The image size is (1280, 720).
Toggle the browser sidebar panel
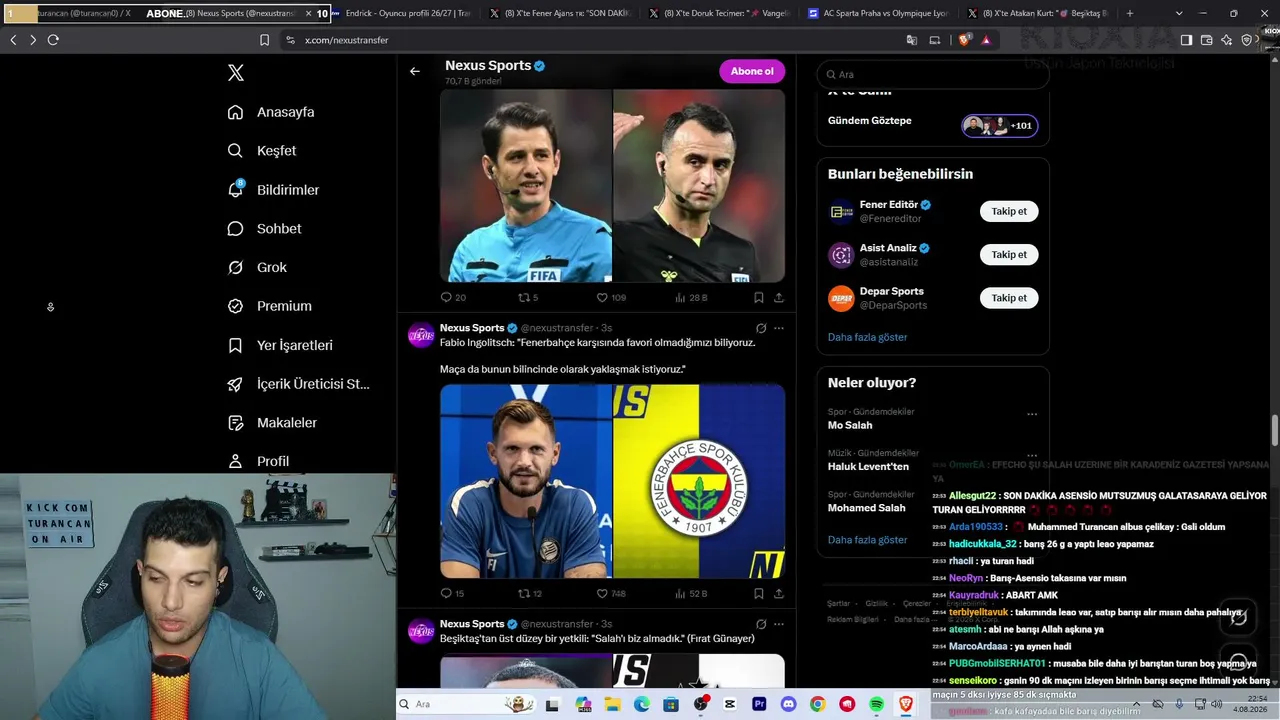click(1186, 40)
